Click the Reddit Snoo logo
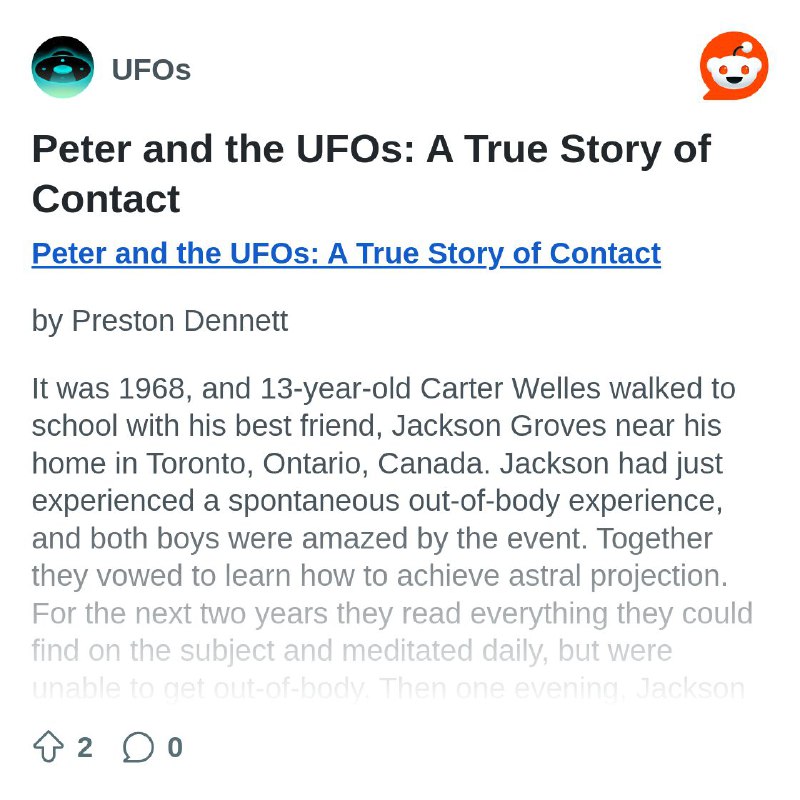This screenshot has height=800, width=800. pyautogui.click(x=734, y=66)
